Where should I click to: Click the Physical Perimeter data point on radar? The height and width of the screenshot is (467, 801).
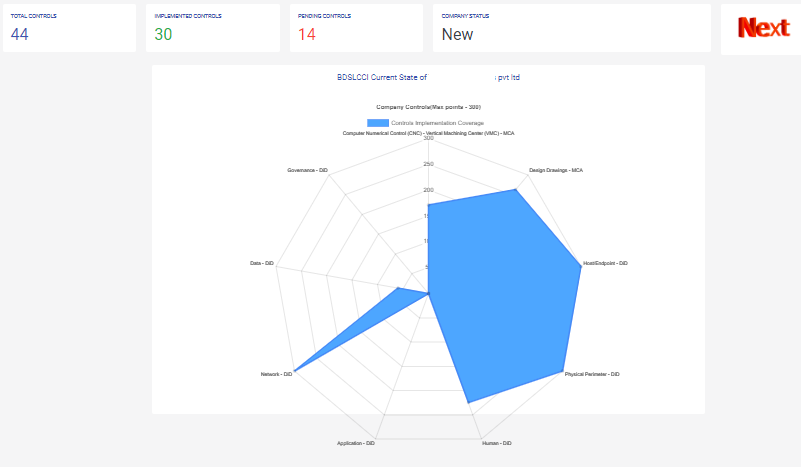coord(563,371)
